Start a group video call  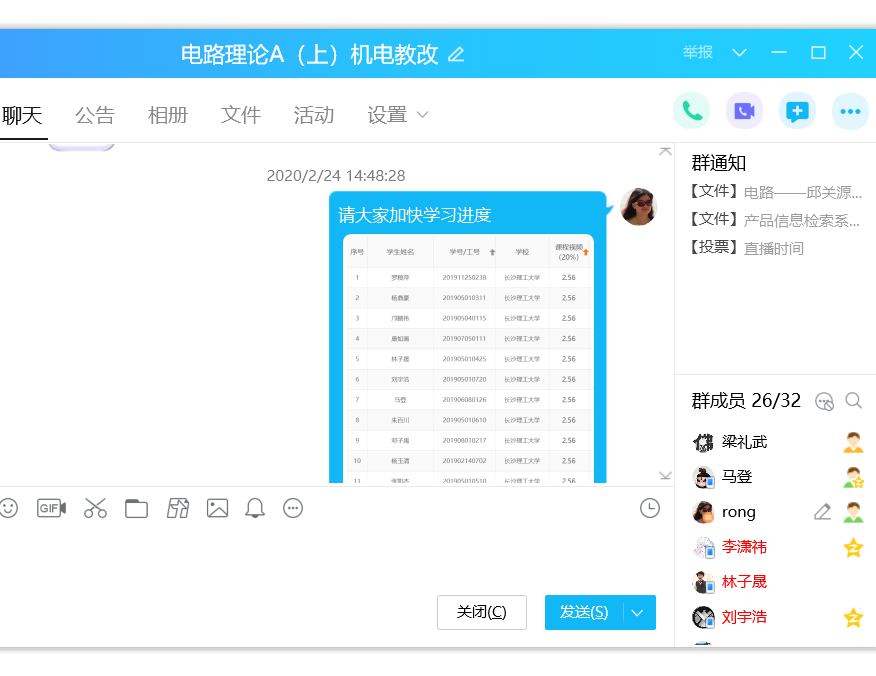(x=744, y=111)
